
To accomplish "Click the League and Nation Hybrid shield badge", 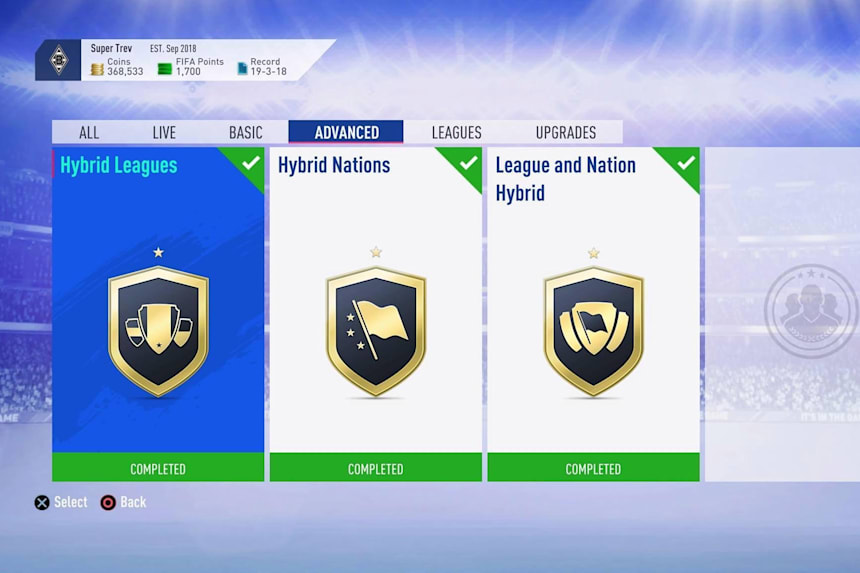I will (593, 331).
